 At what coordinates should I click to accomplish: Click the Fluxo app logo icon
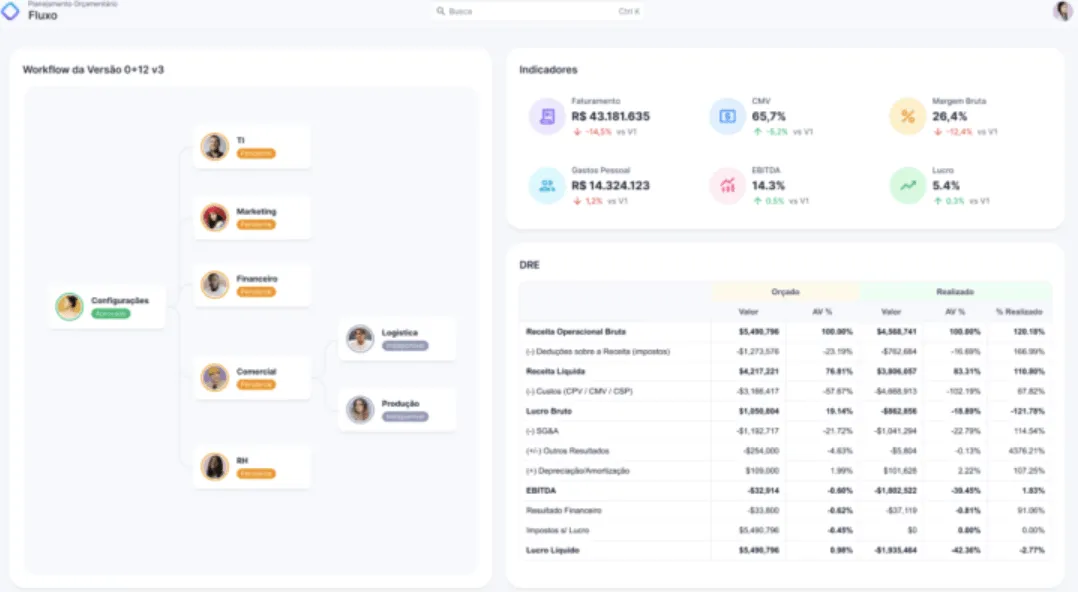point(10,11)
